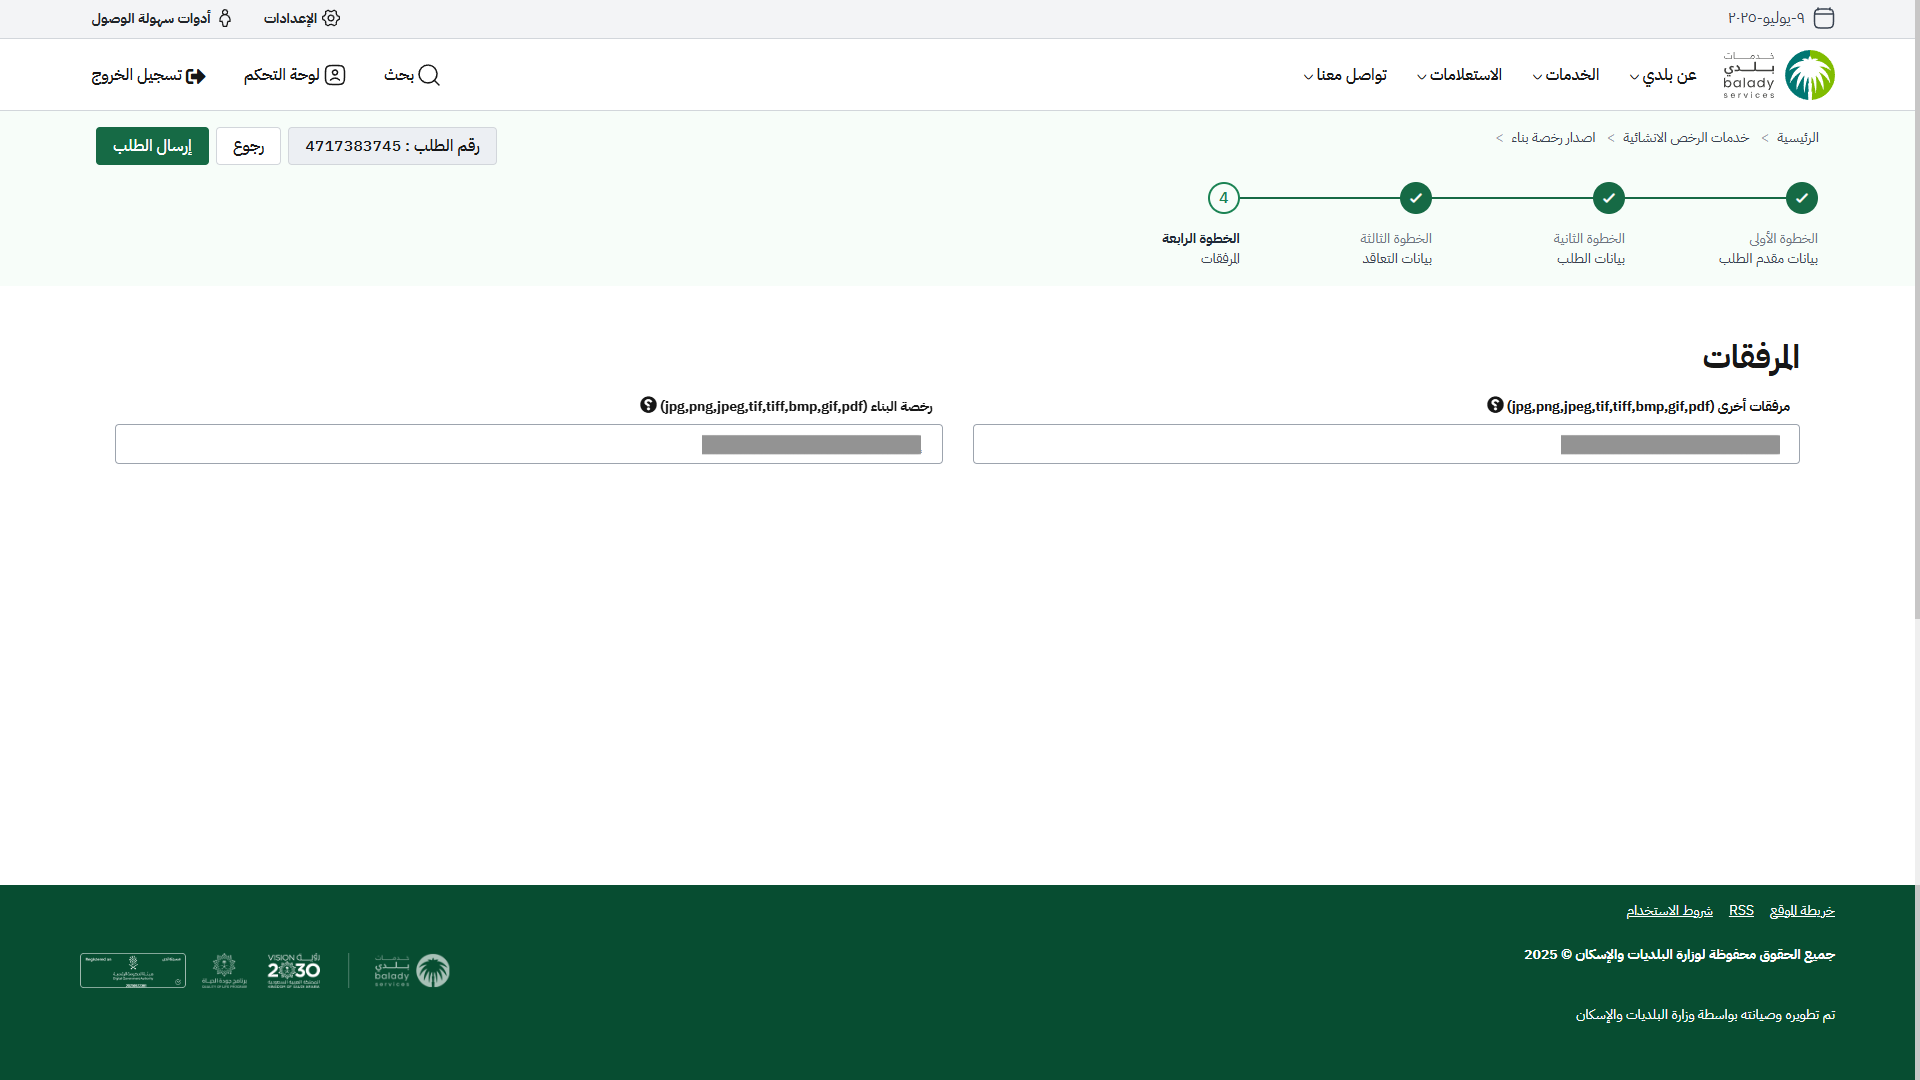The width and height of the screenshot is (1920, 1080).
Task: Go to completed first step circle
Action: pyautogui.click(x=1801, y=198)
